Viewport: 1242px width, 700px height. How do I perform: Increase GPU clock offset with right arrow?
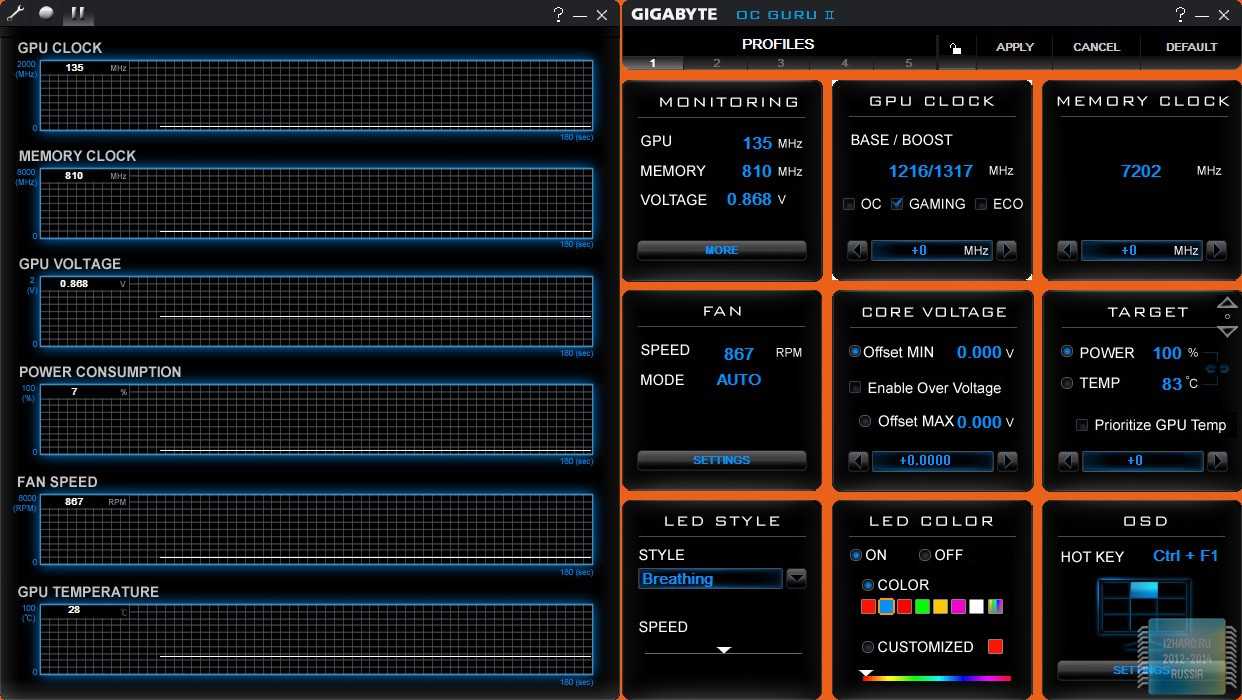1007,250
